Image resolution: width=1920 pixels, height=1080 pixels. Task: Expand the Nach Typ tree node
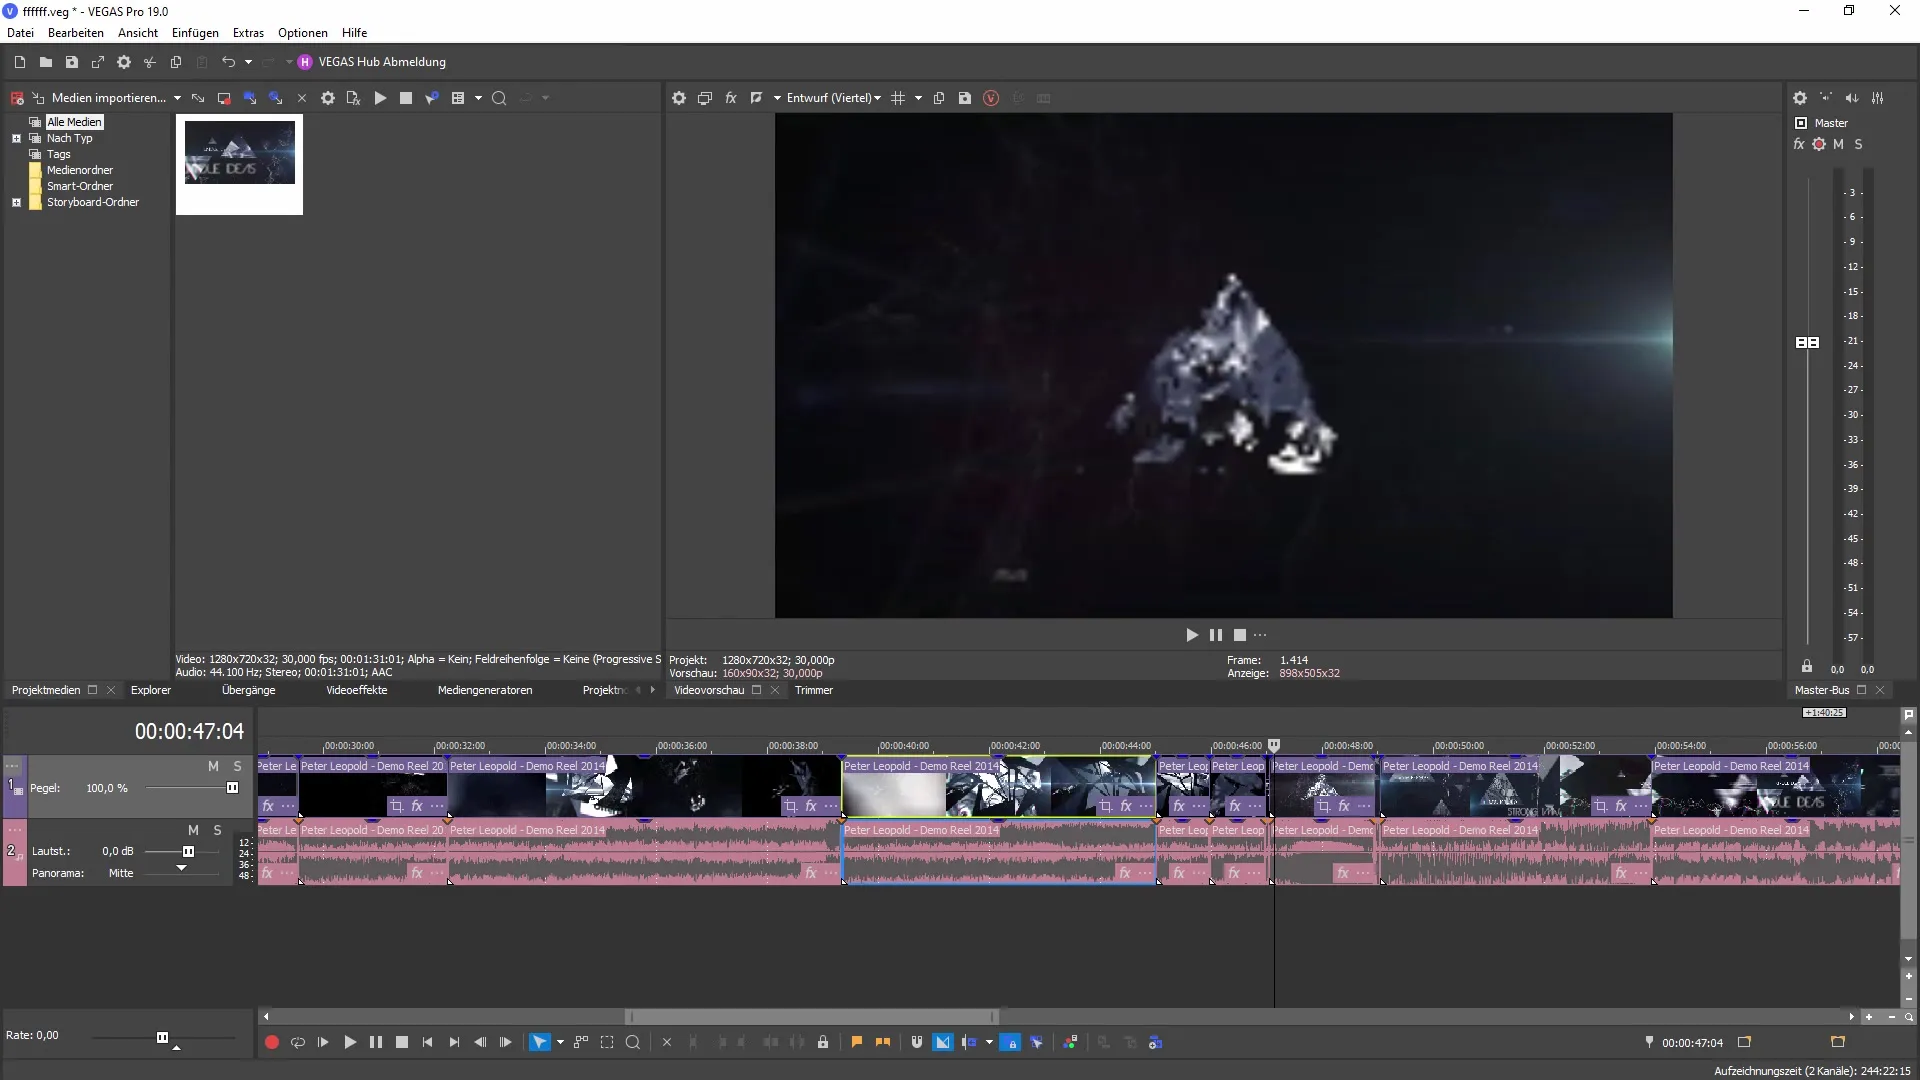(16, 138)
